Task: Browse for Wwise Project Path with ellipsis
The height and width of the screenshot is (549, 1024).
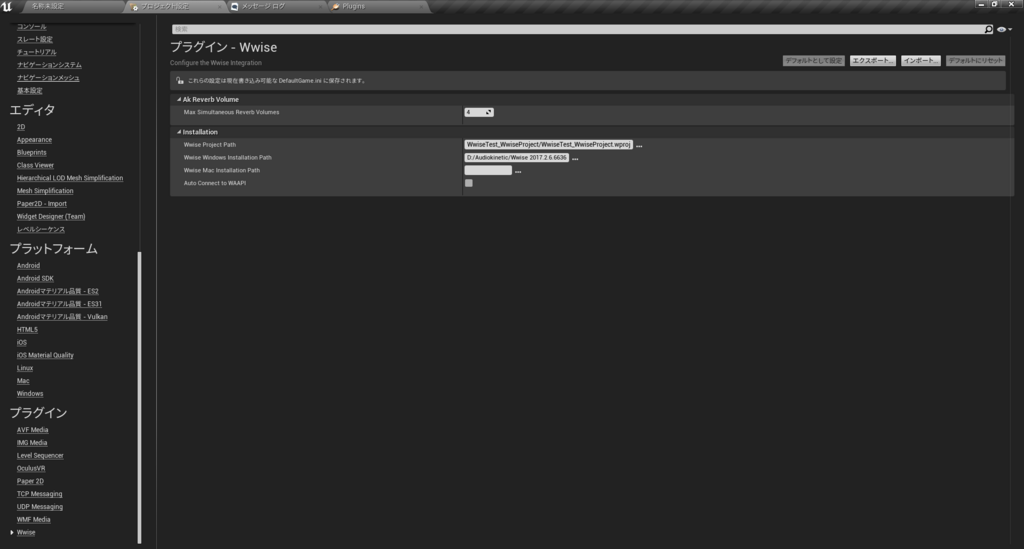Action: pos(639,146)
